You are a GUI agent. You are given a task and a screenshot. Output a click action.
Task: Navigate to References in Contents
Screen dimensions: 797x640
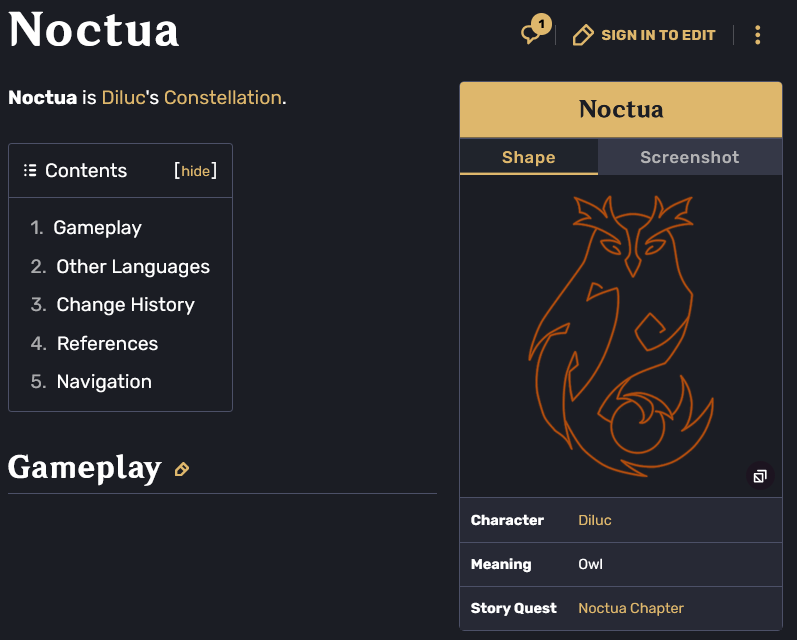107,343
